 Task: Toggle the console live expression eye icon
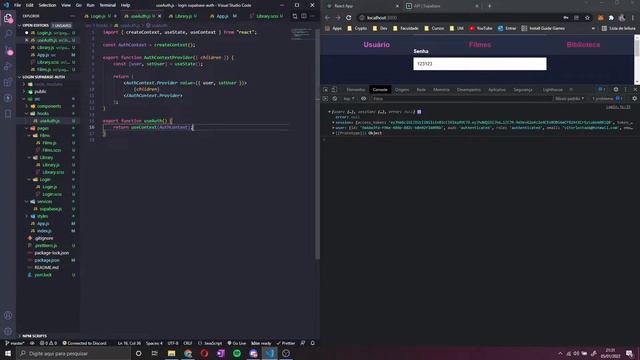pos(363,98)
